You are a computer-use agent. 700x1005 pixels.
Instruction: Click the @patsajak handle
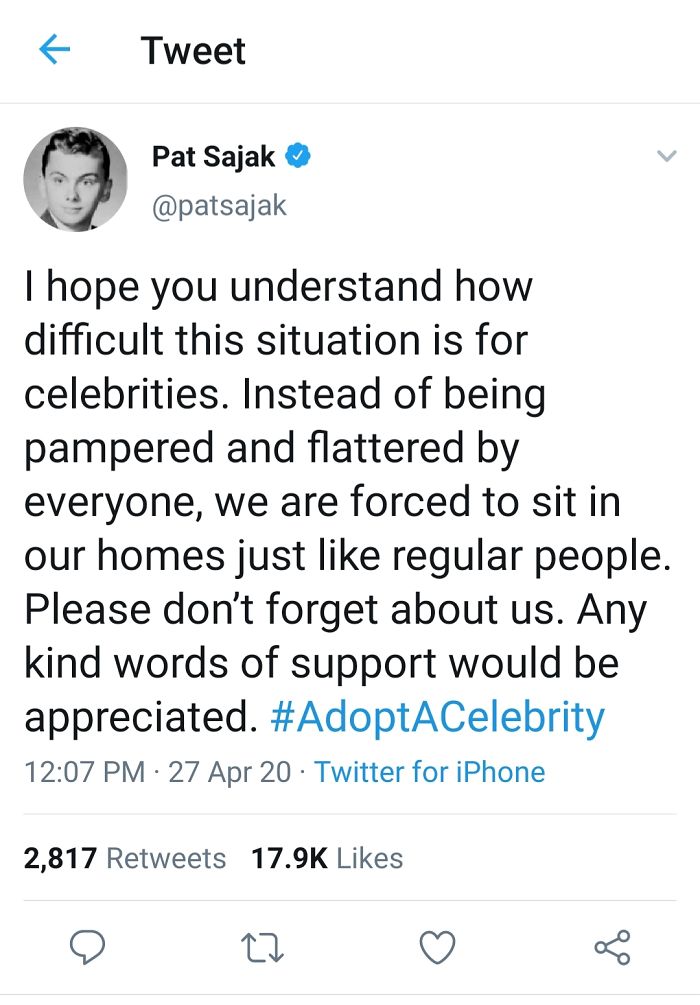click(x=218, y=205)
